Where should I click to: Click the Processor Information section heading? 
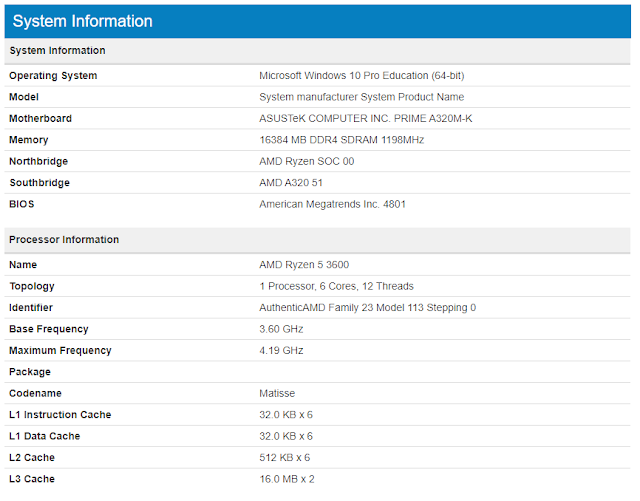click(64, 240)
